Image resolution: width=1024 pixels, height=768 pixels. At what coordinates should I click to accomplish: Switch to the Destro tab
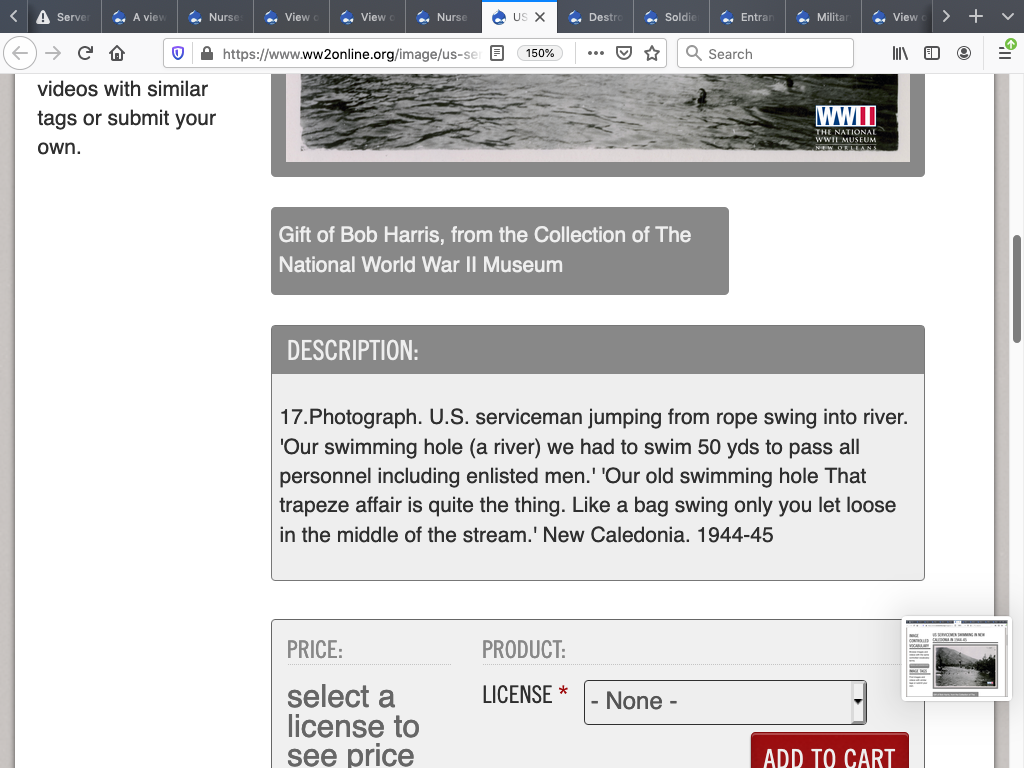[596, 17]
